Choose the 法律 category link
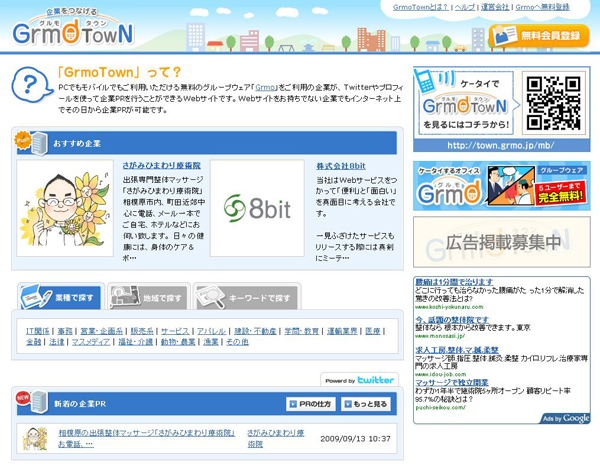600x465 pixels. (x=57, y=342)
